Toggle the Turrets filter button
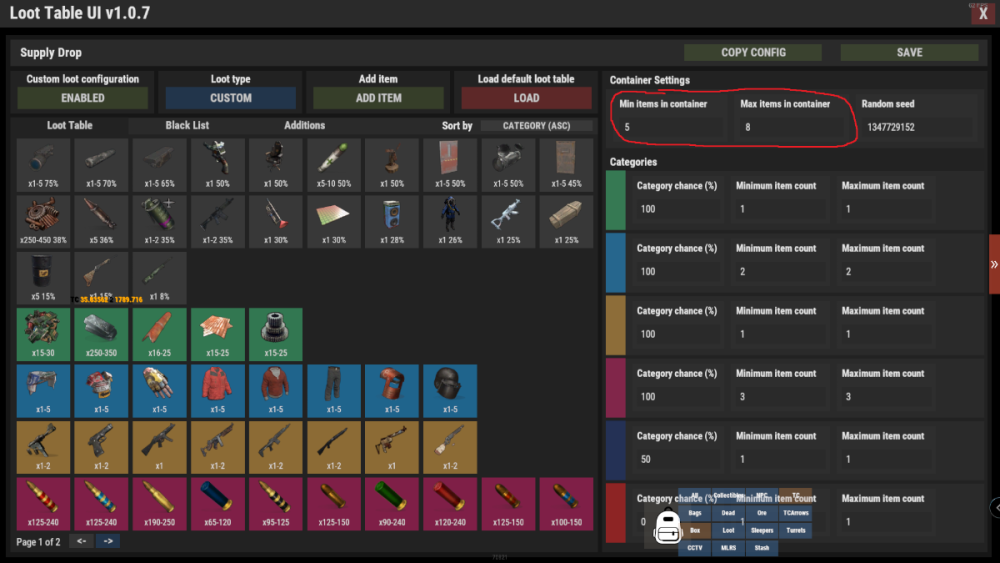The image size is (1000, 563). click(795, 531)
